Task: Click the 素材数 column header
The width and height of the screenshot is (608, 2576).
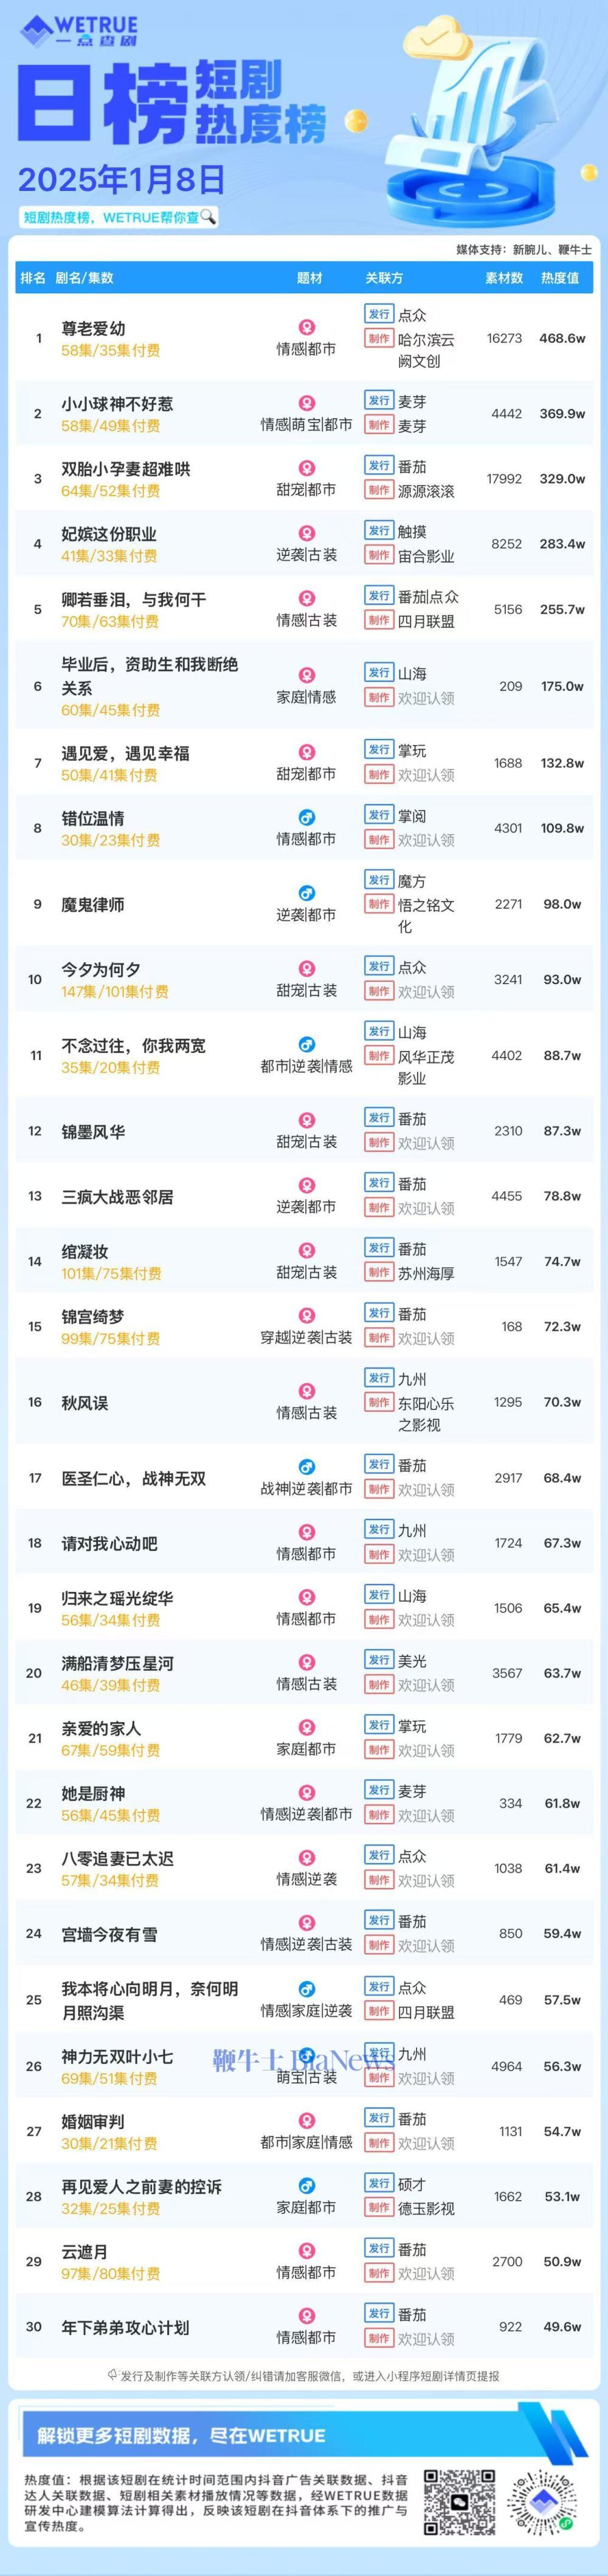Action: [504, 278]
